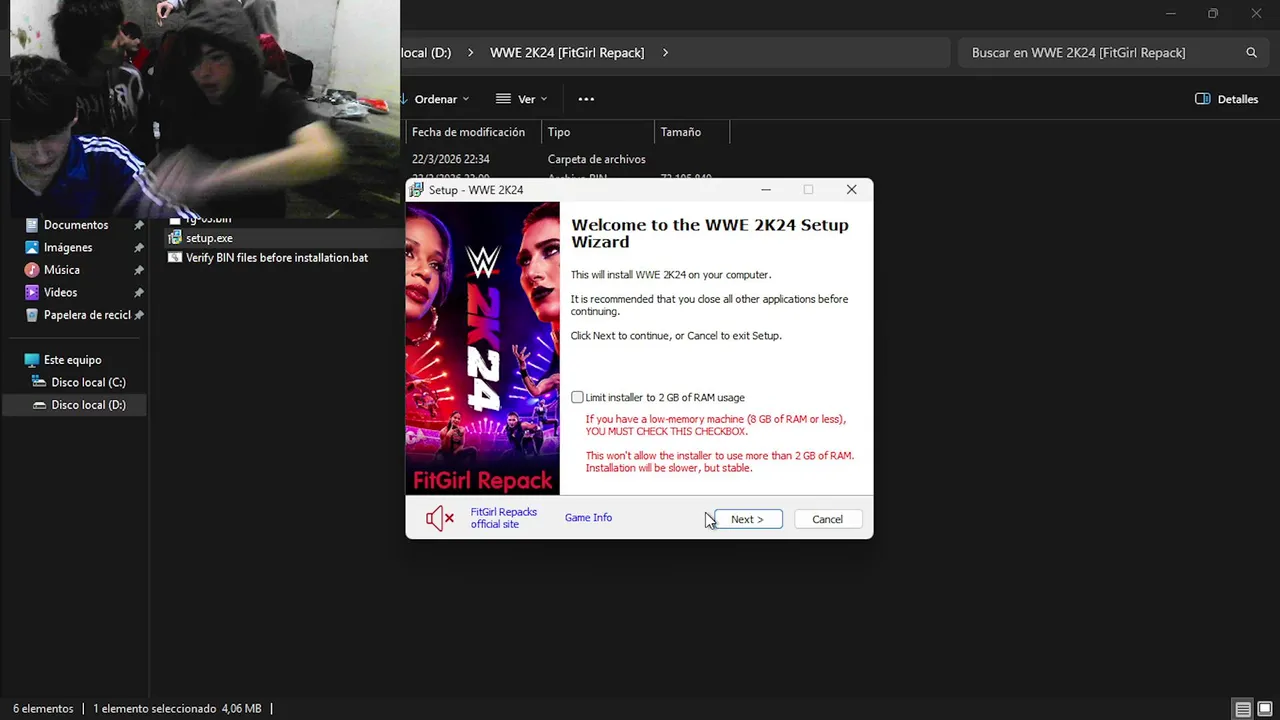This screenshot has height=720, width=1280.
Task: Sort by Fecha de modificación column
Action: [468, 132]
